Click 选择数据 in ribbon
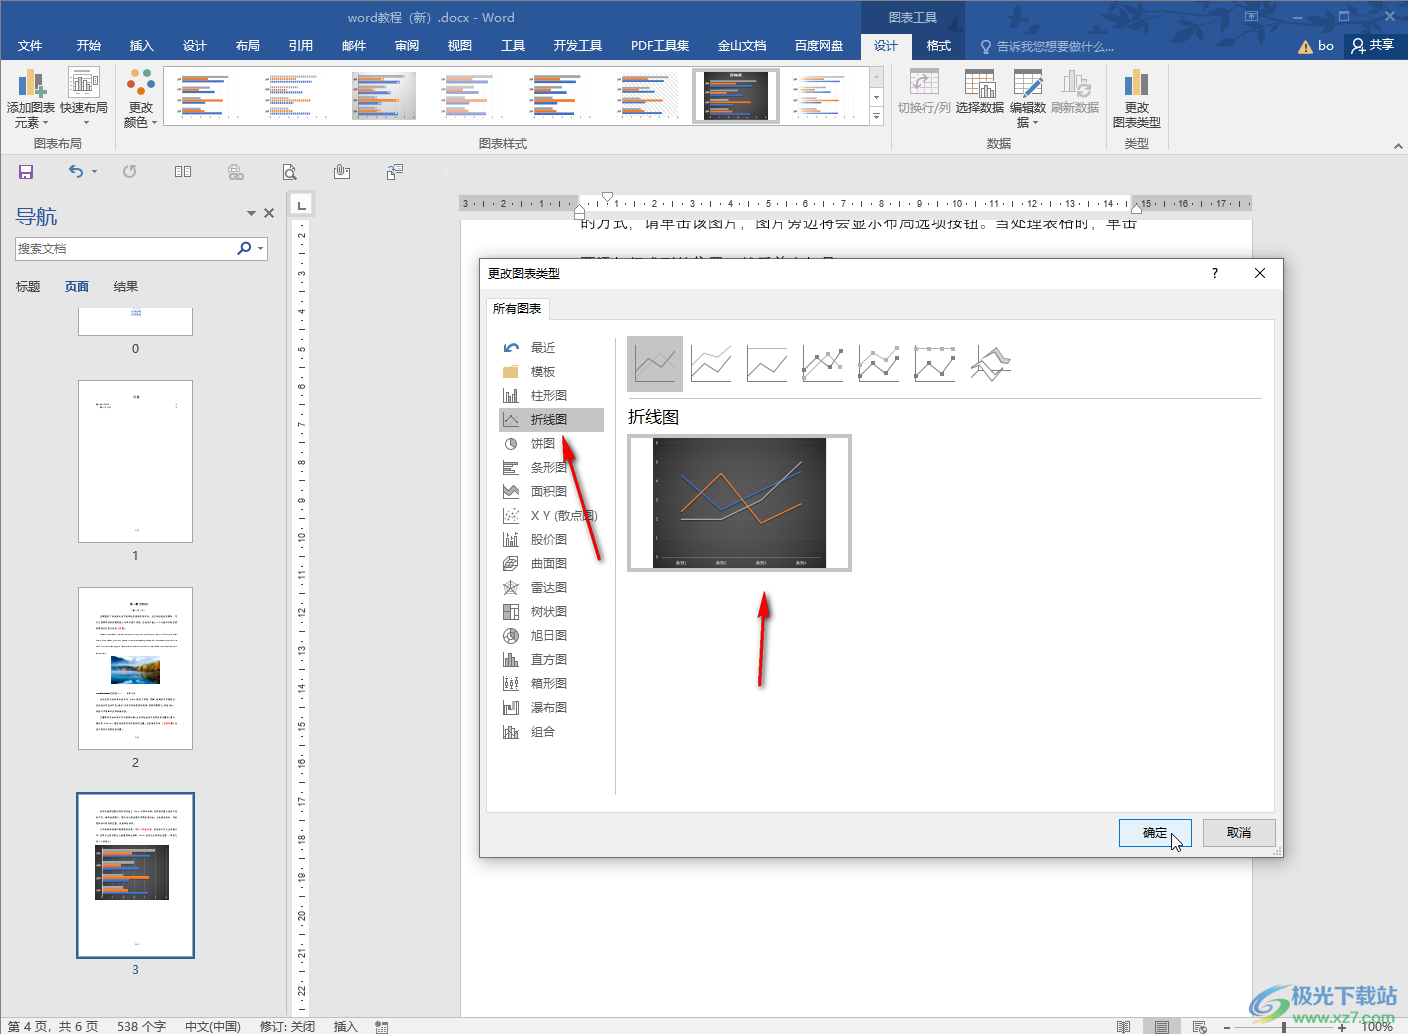 [980, 92]
